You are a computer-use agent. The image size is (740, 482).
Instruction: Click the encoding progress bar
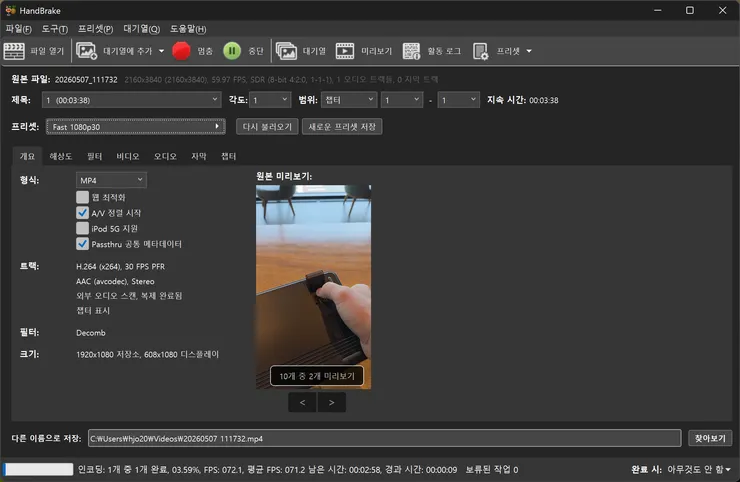[x=39, y=469]
